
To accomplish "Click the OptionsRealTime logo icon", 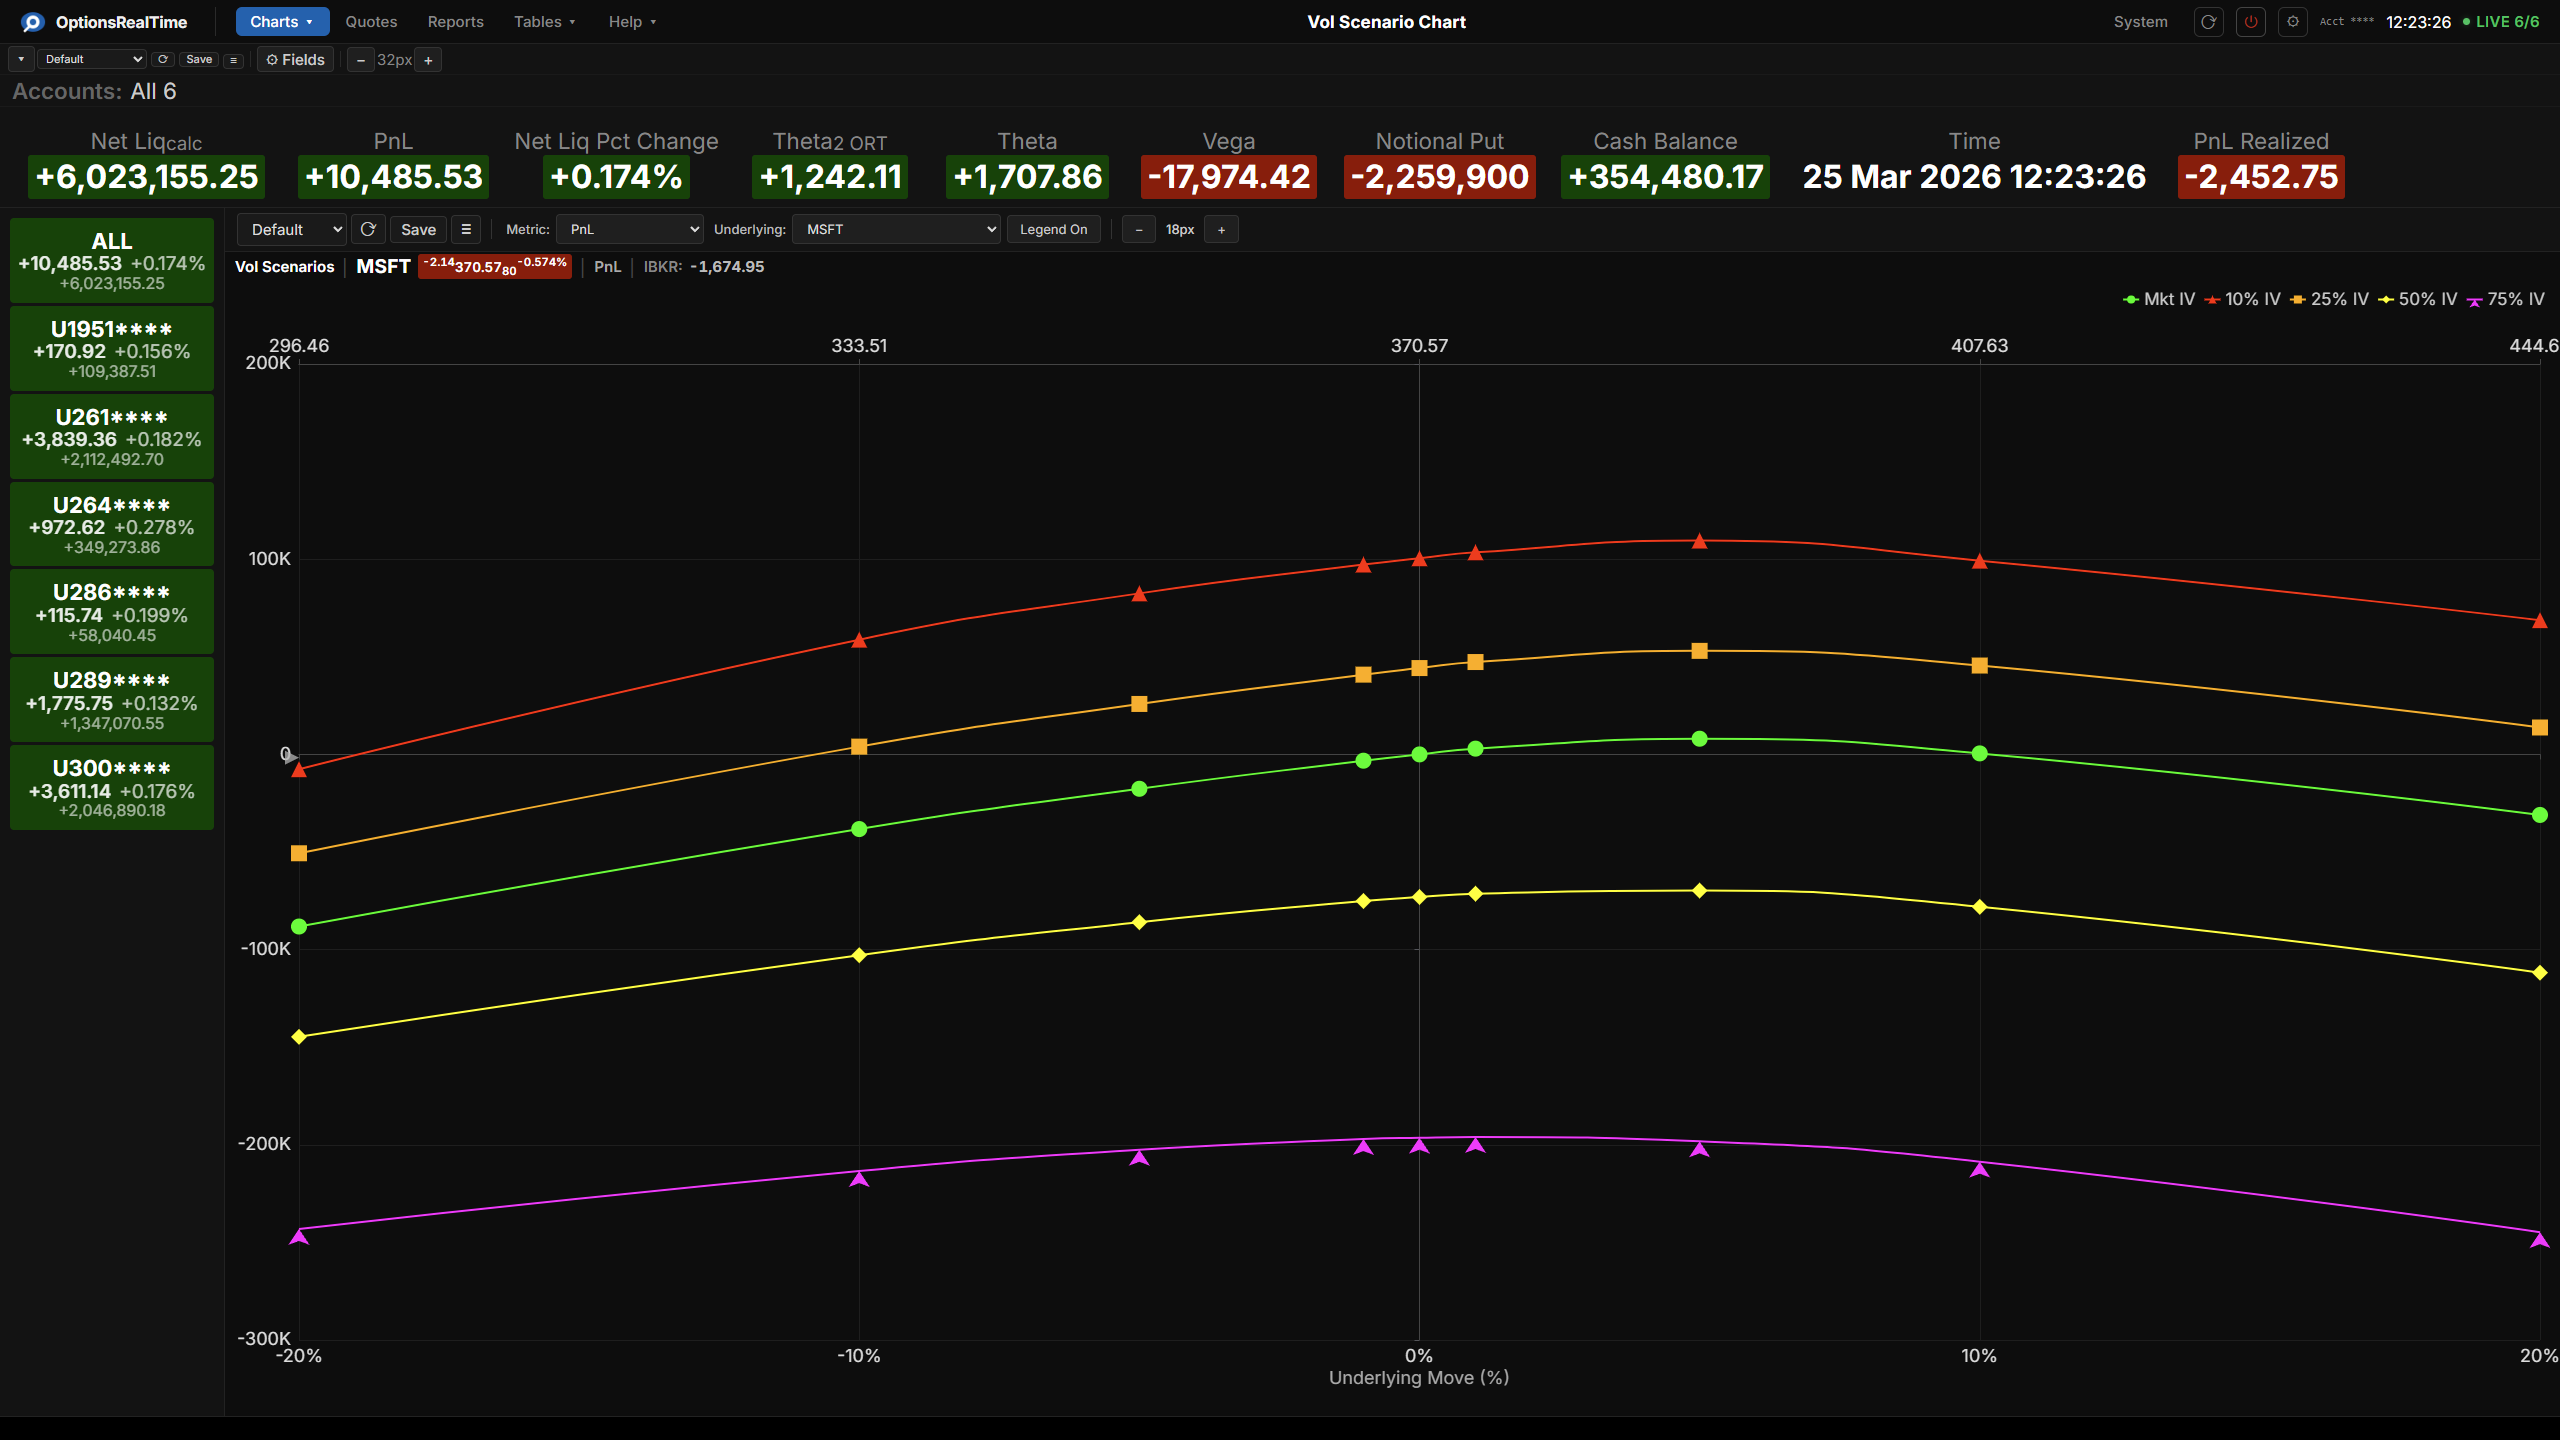I will coord(32,22).
